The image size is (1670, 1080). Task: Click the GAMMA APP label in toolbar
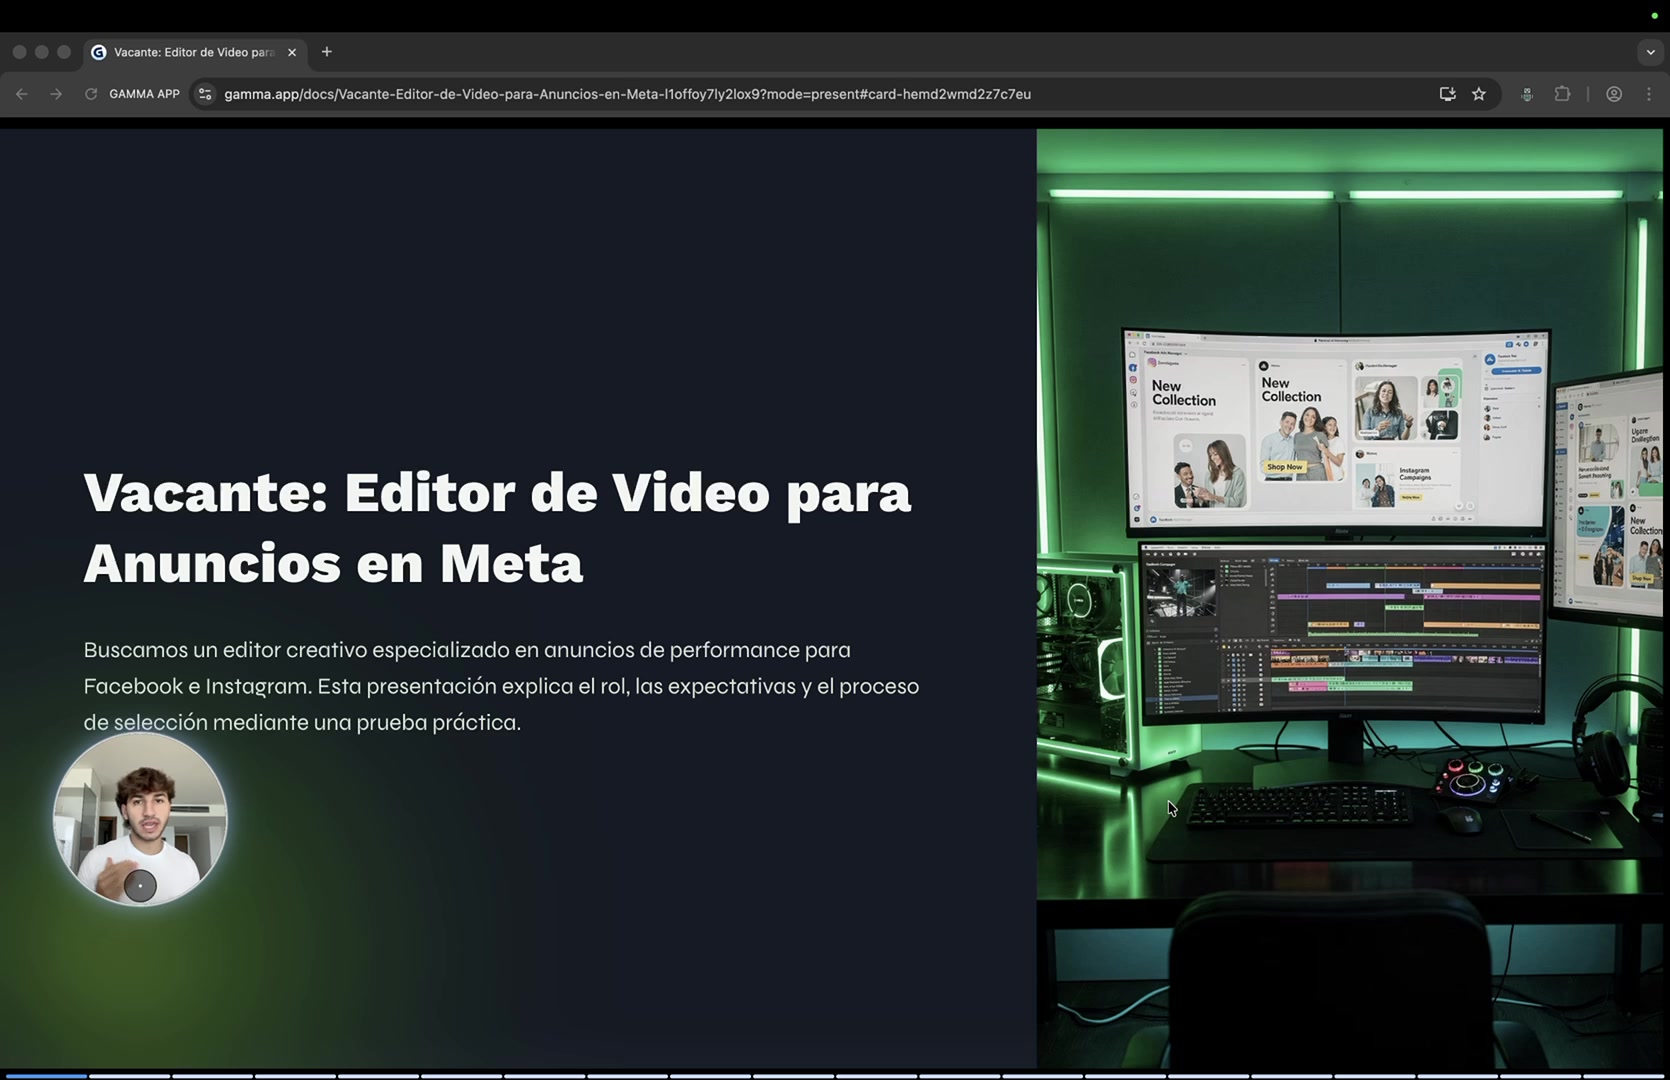pos(144,94)
